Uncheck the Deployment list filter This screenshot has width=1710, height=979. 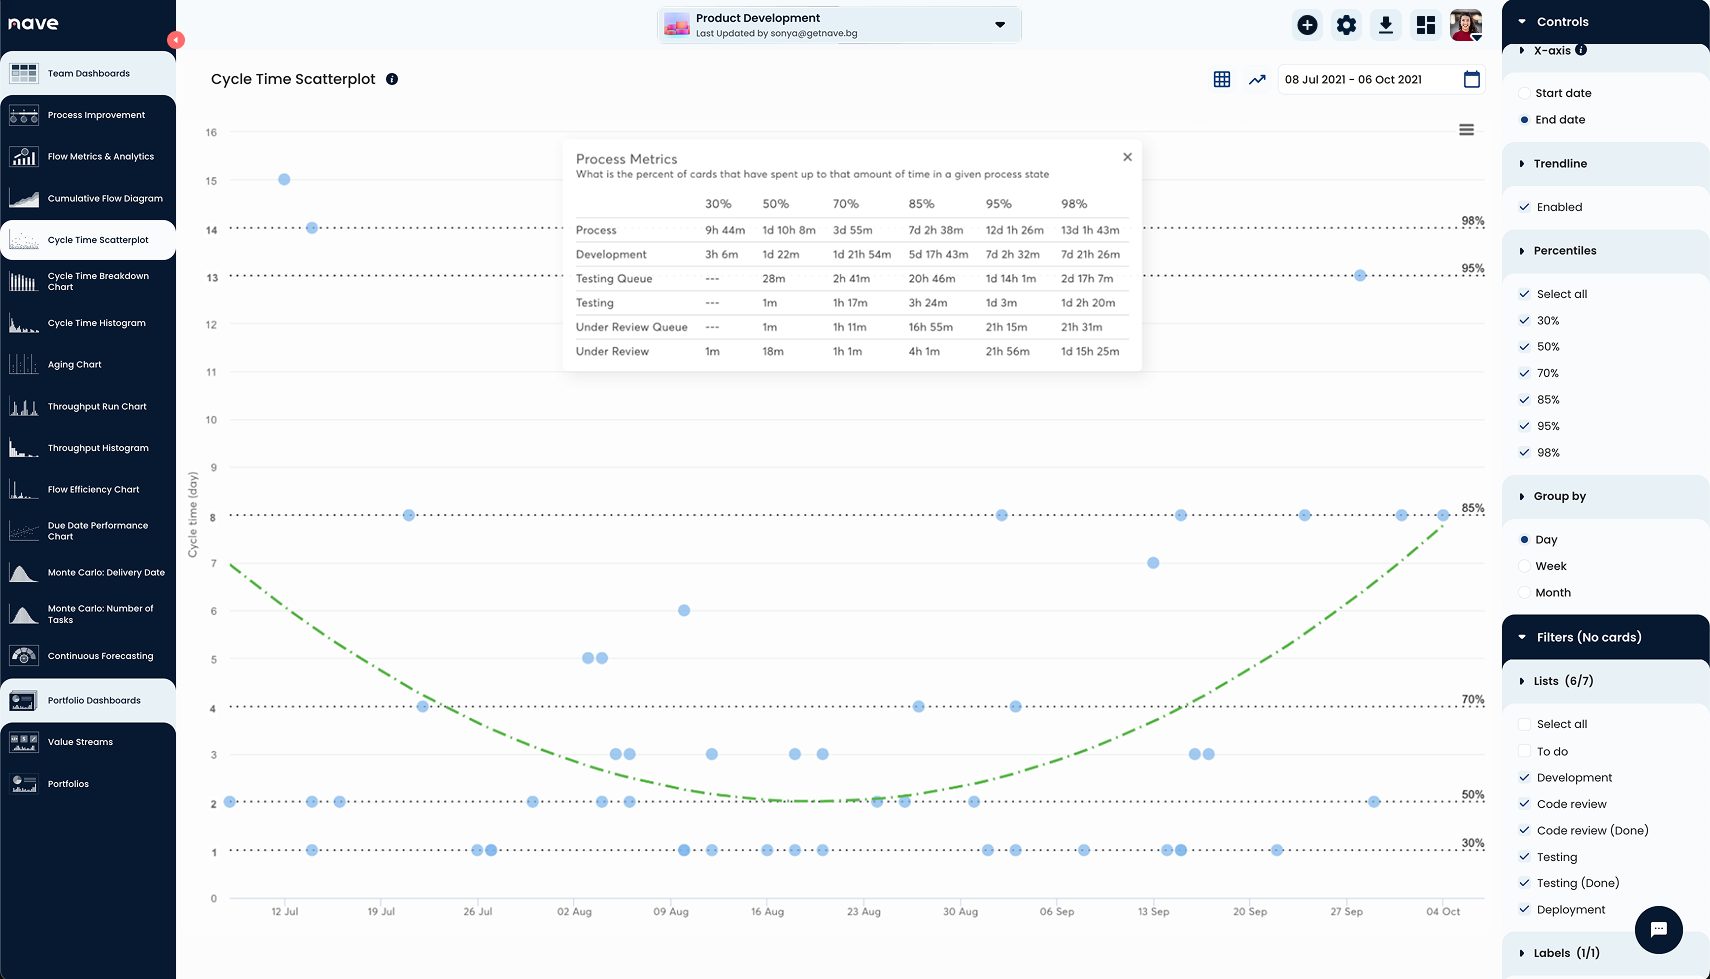pyautogui.click(x=1524, y=909)
